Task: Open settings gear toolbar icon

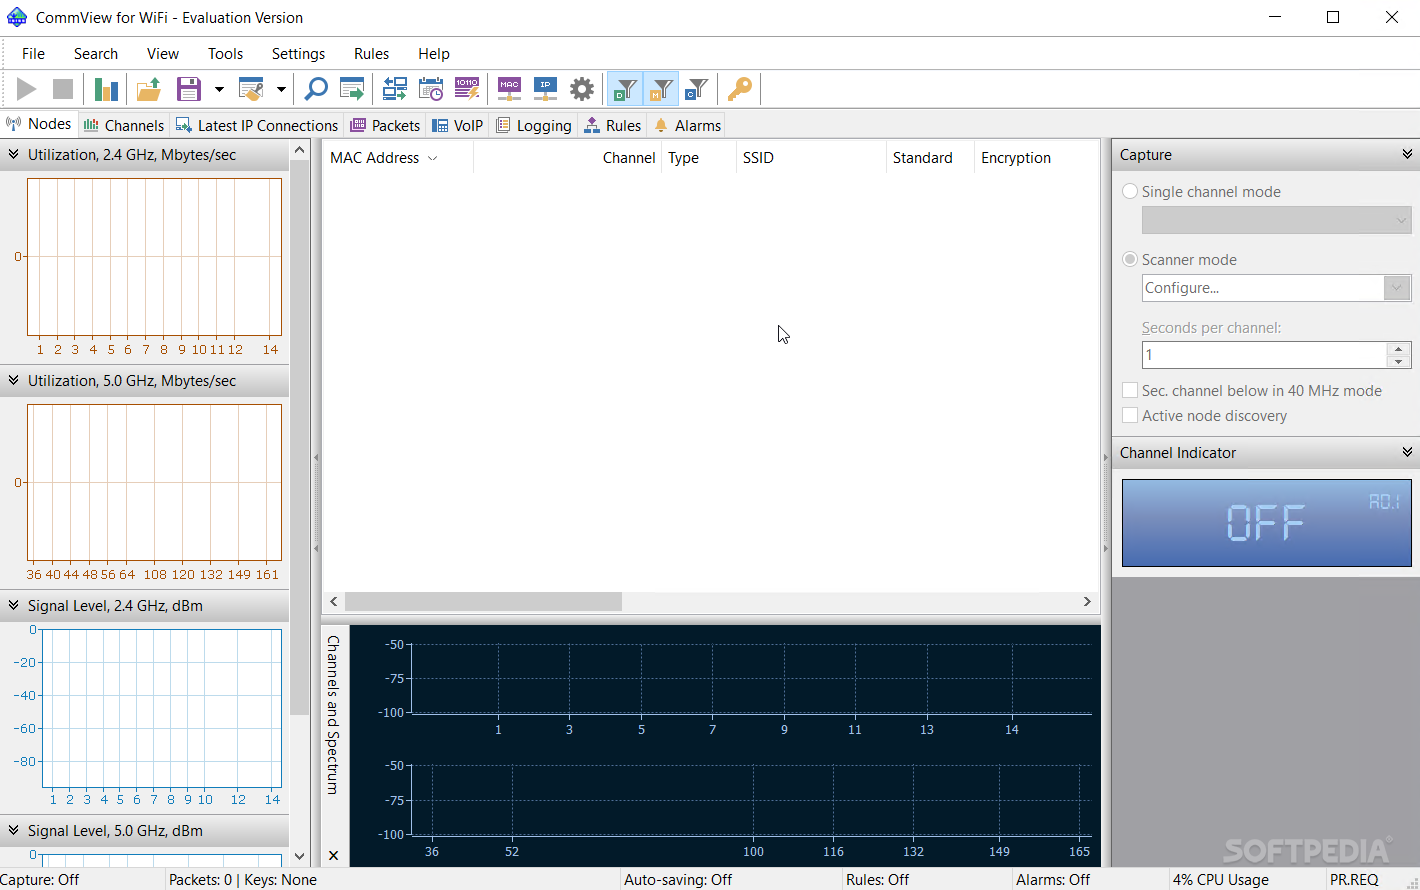Action: coord(582,89)
